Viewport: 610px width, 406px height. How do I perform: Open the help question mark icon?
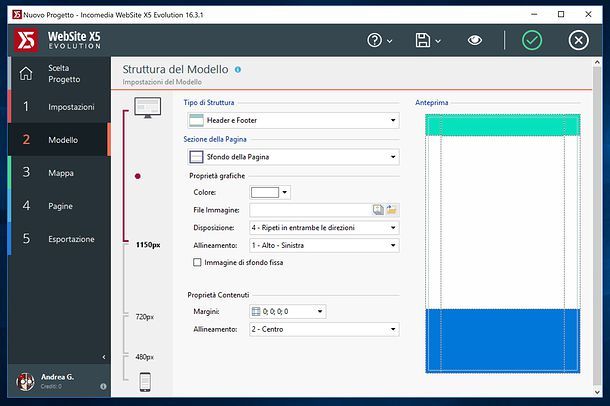click(375, 40)
